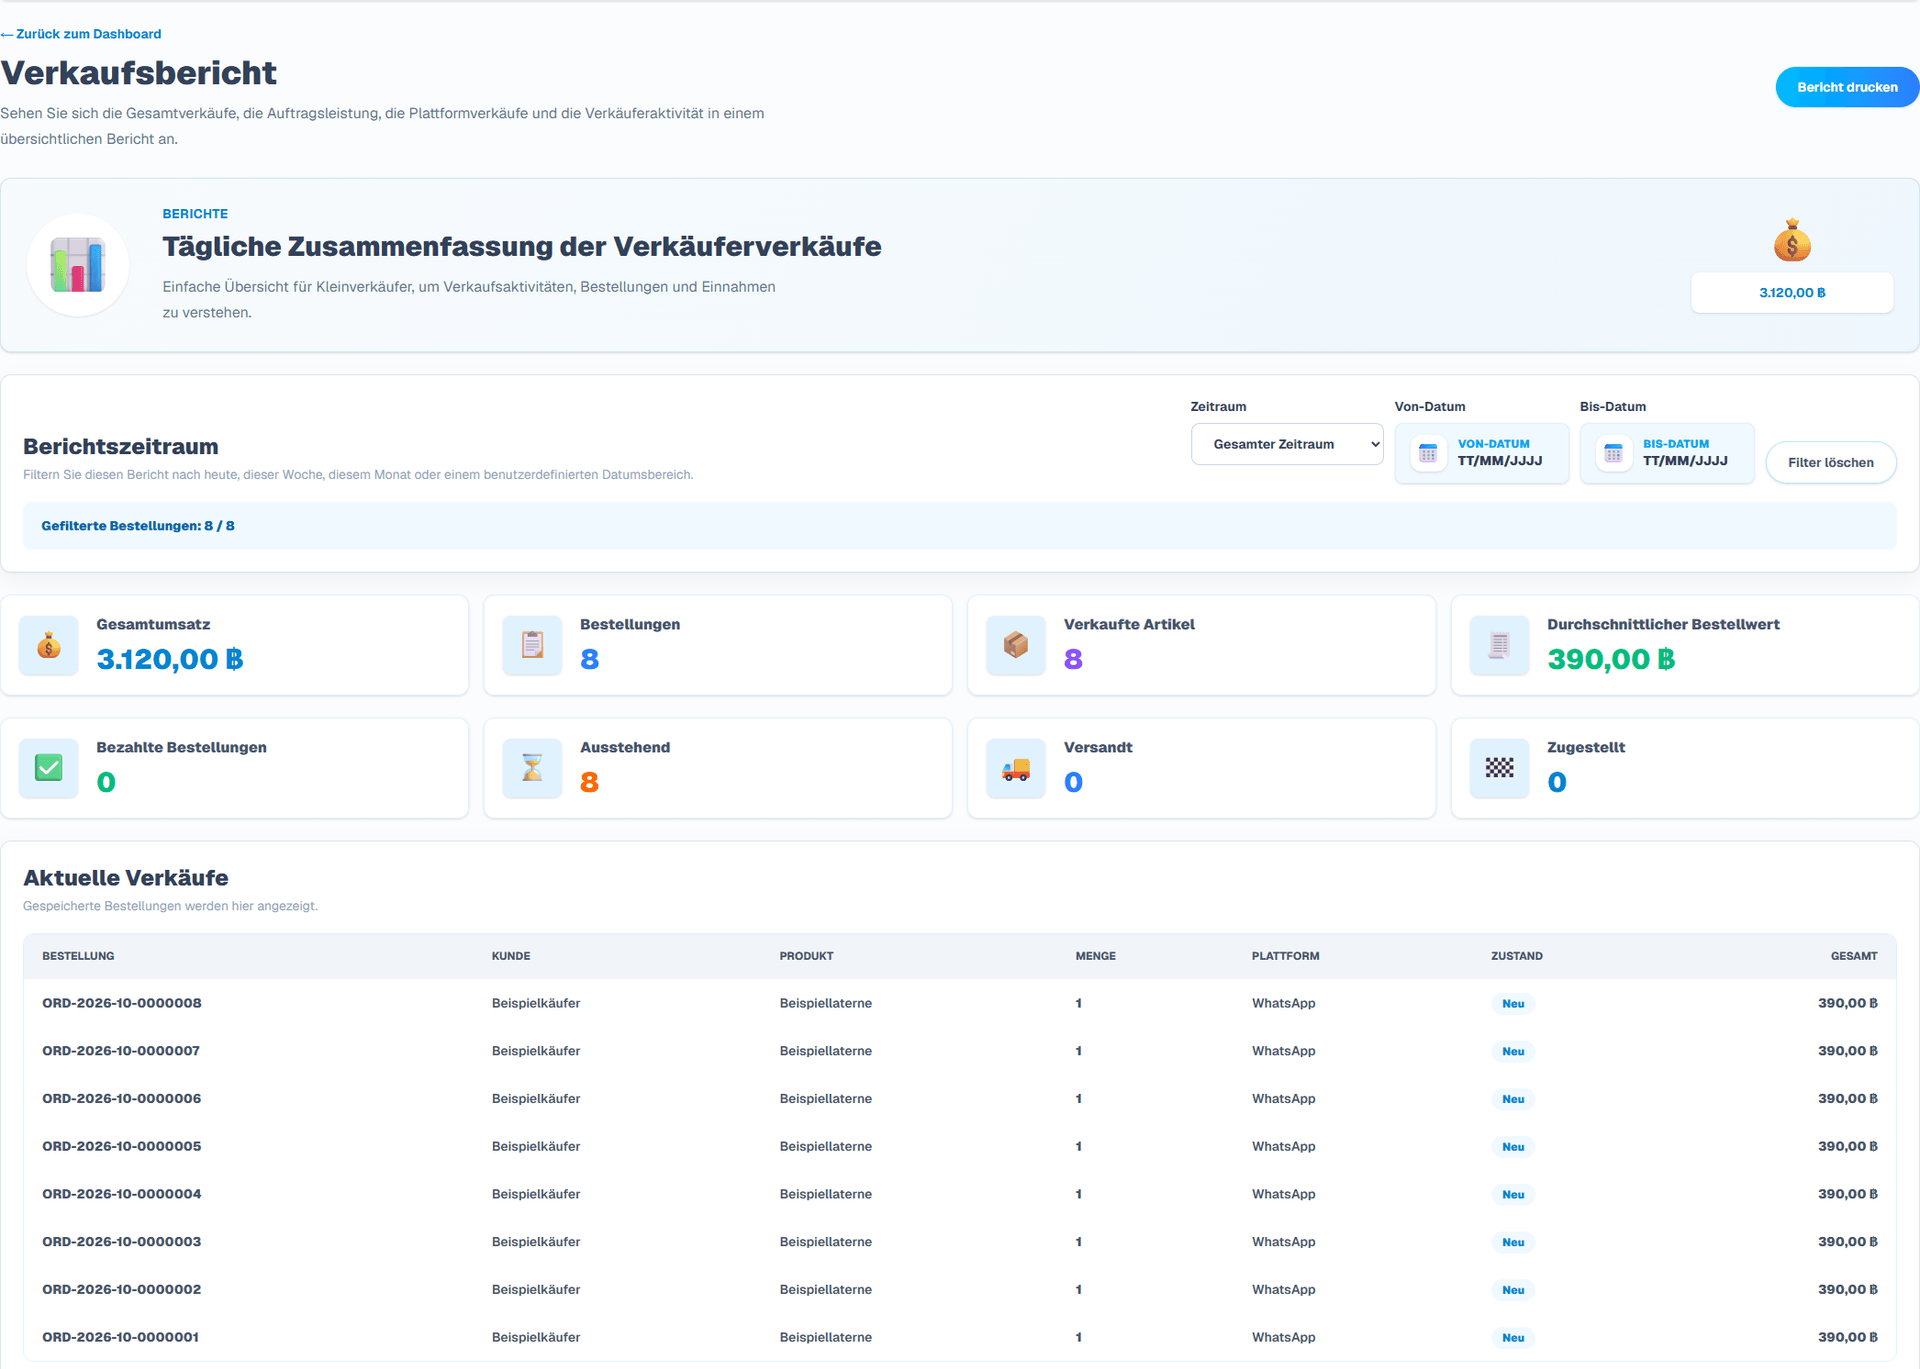Click the ZUSTAND column header
The width and height of the screenshot is (1920, 1369).
pos(1516,956)
